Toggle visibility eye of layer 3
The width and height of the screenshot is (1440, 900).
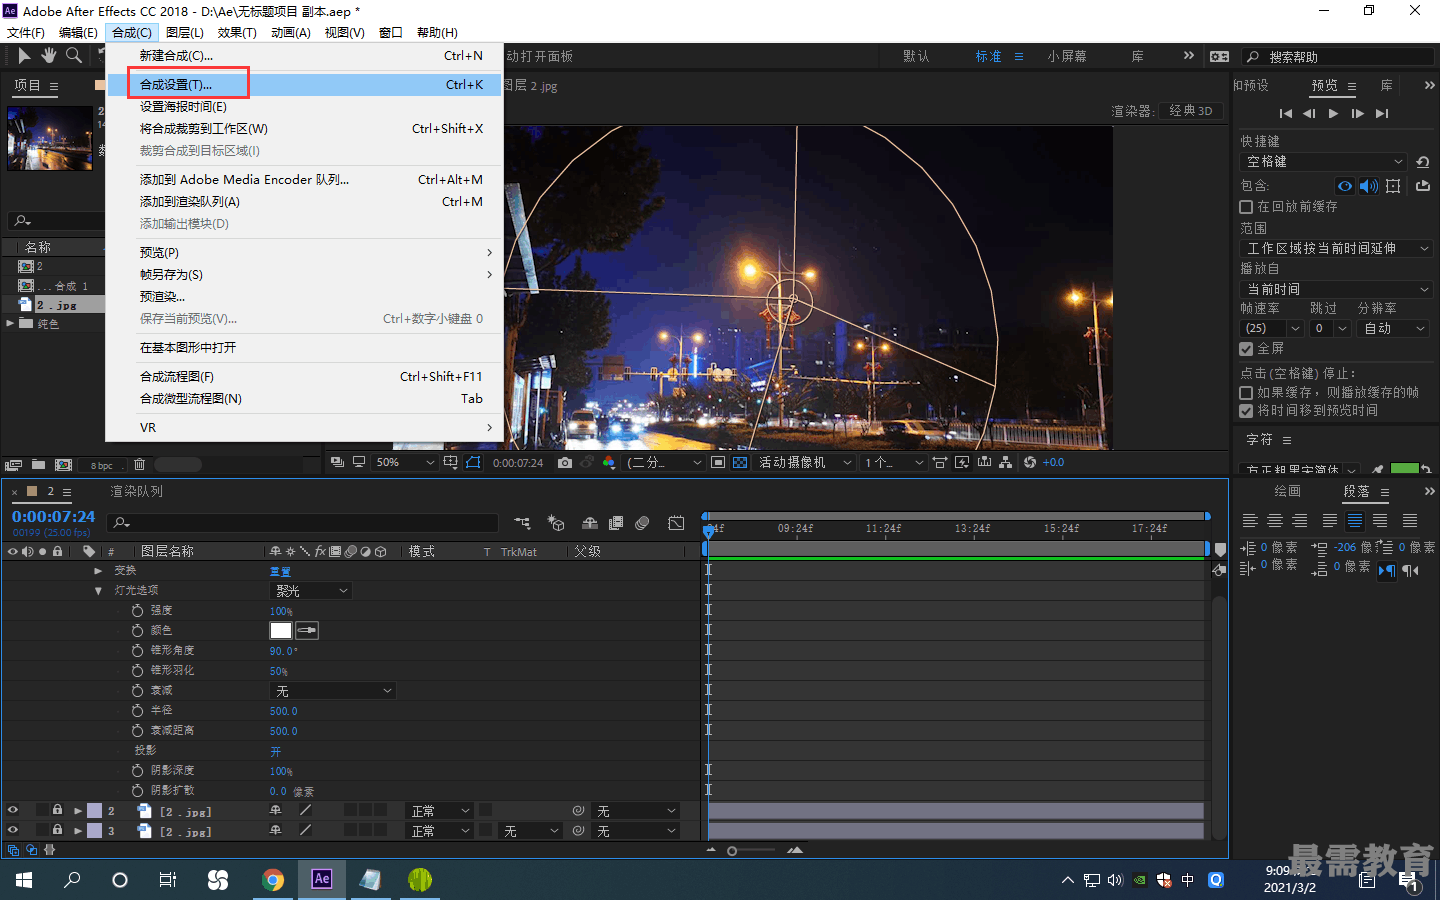point(13,830)
